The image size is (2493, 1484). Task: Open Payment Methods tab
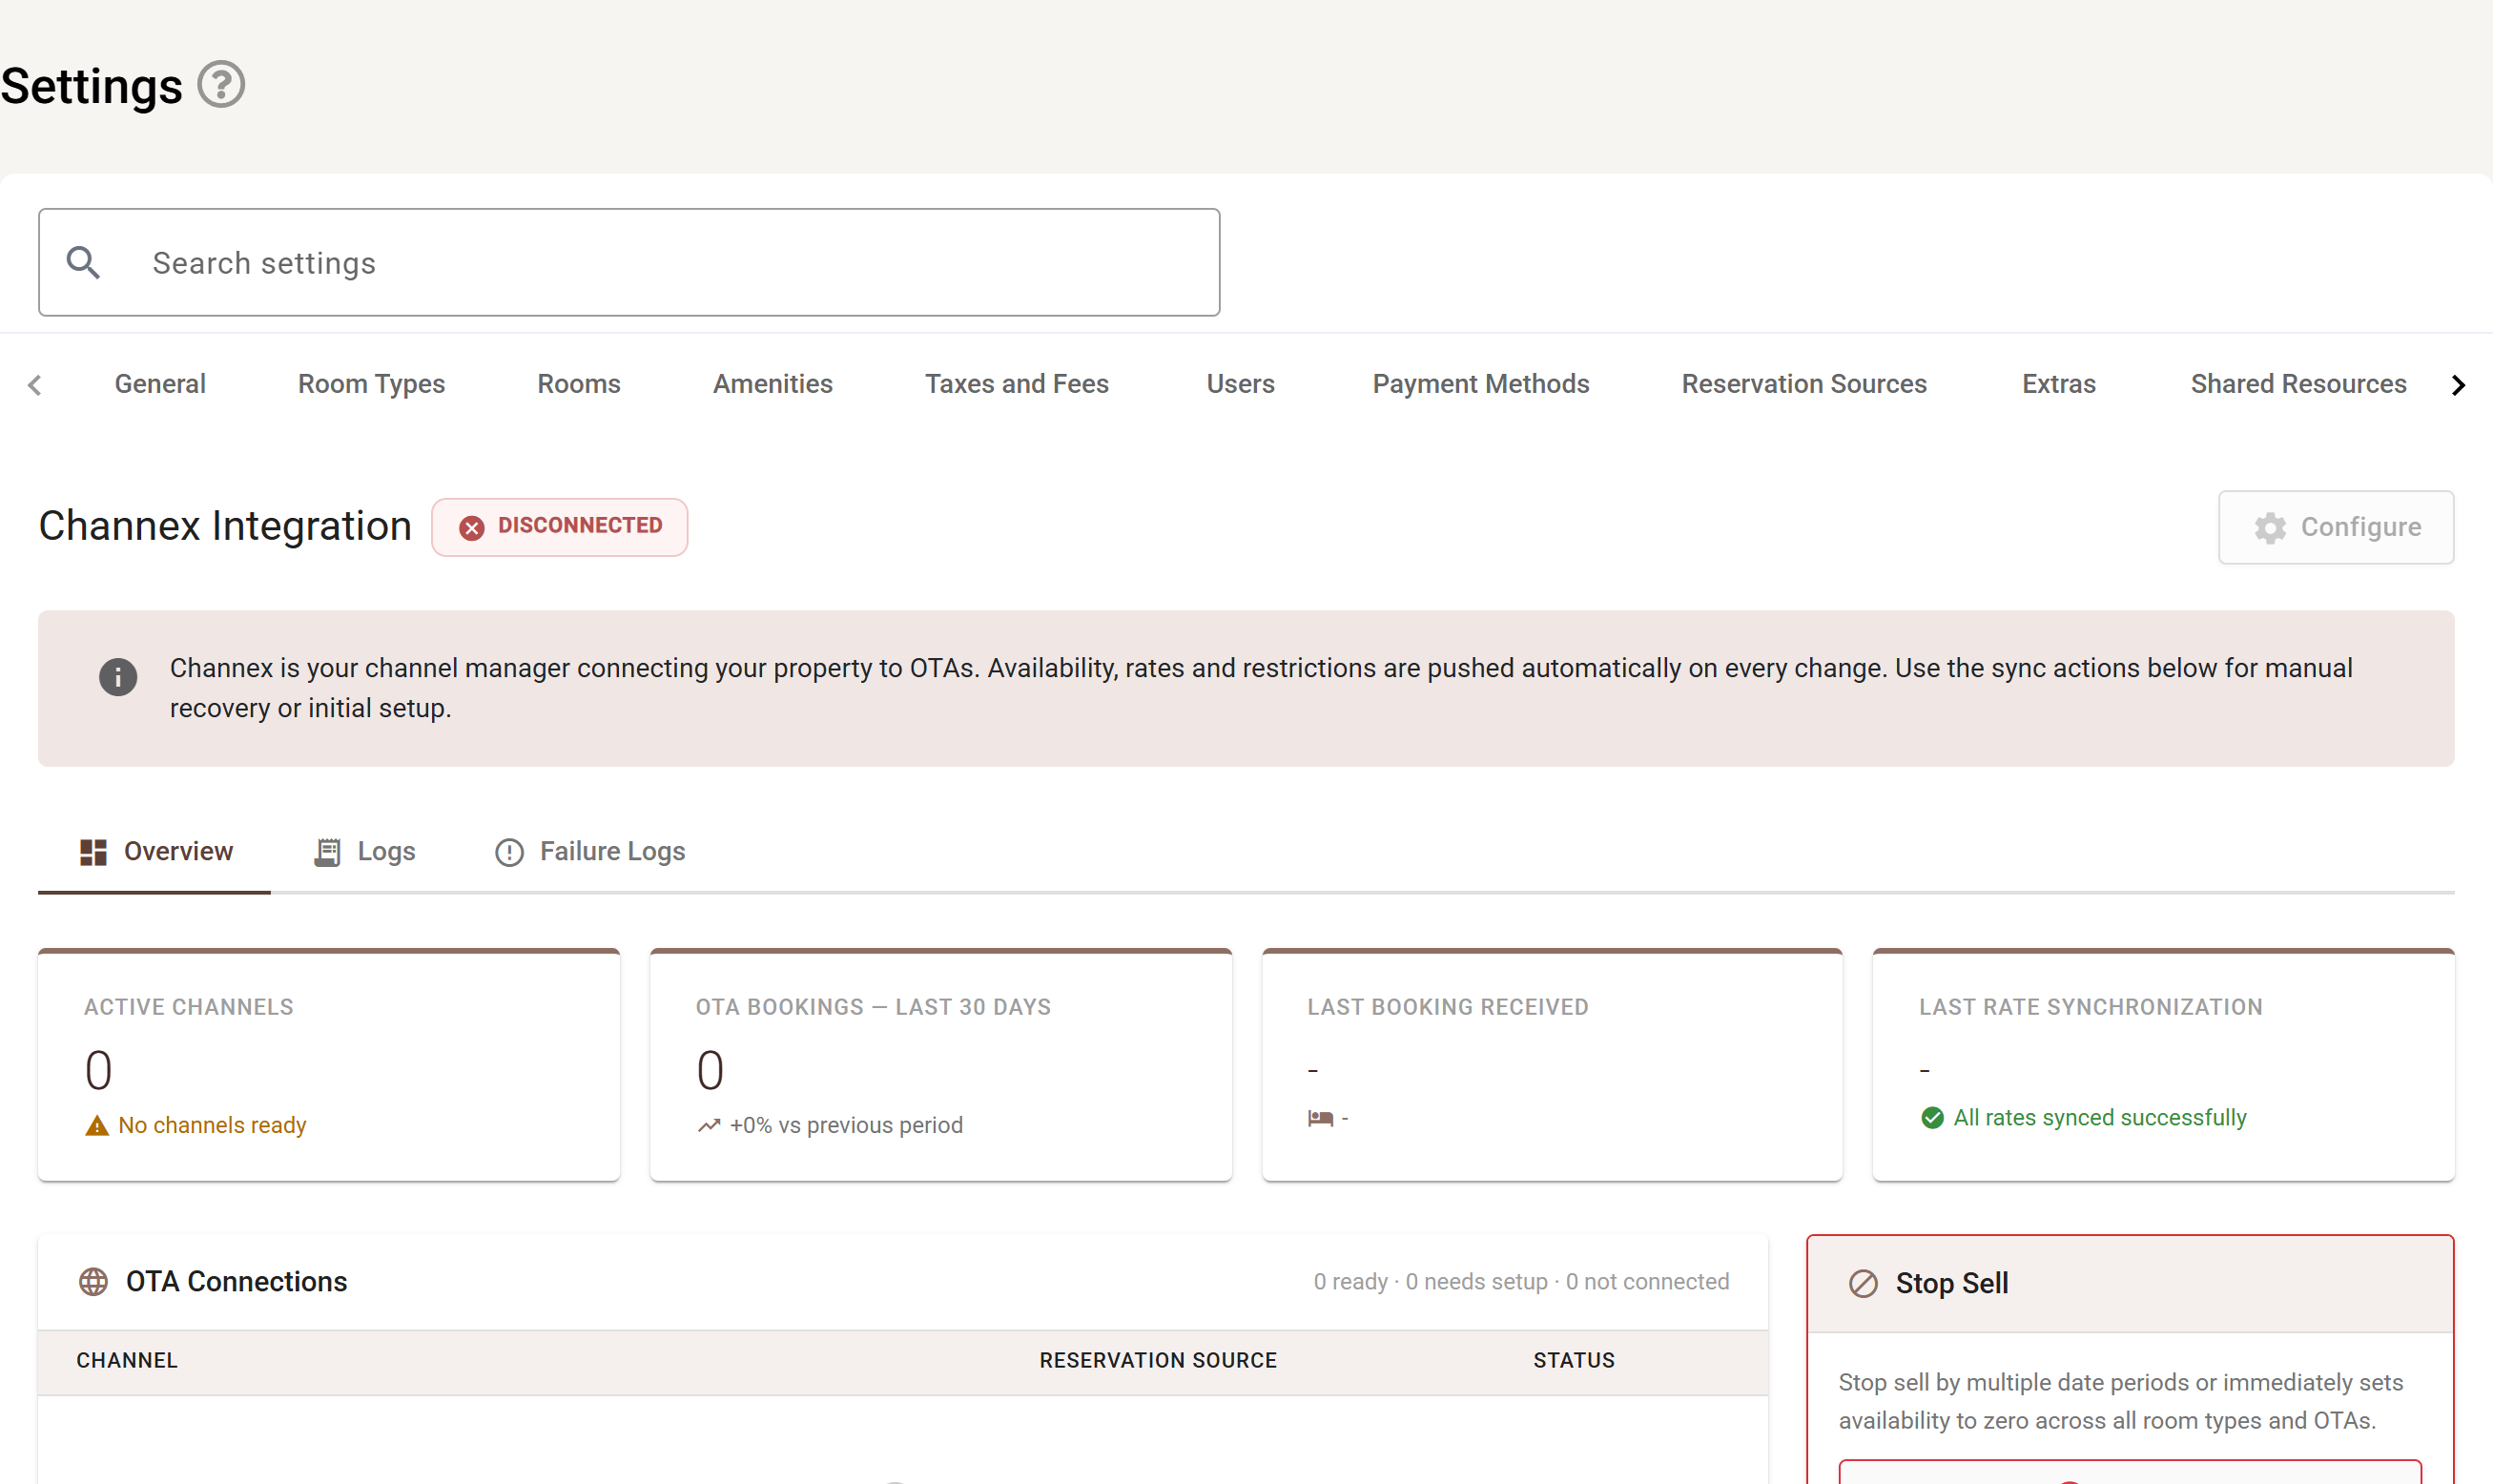point(1481,384)
